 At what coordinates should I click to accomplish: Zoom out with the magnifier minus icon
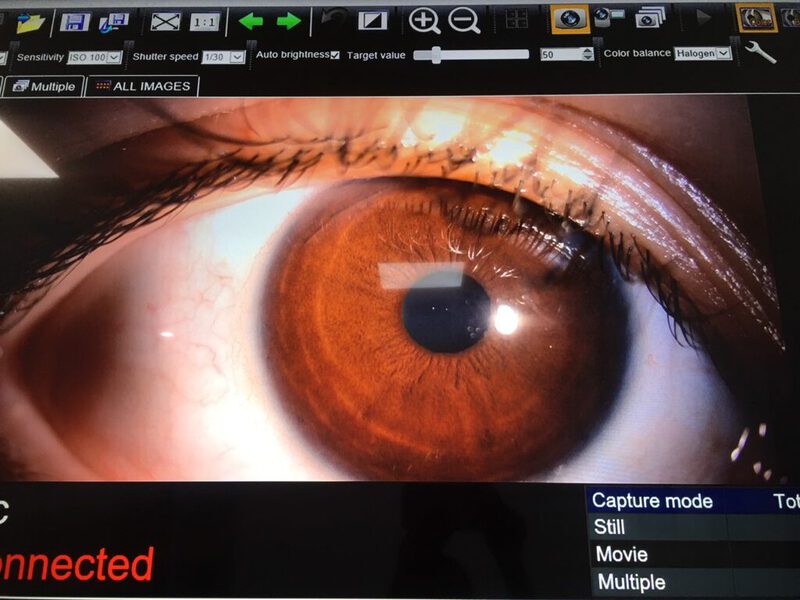click(x=463, y=19)
